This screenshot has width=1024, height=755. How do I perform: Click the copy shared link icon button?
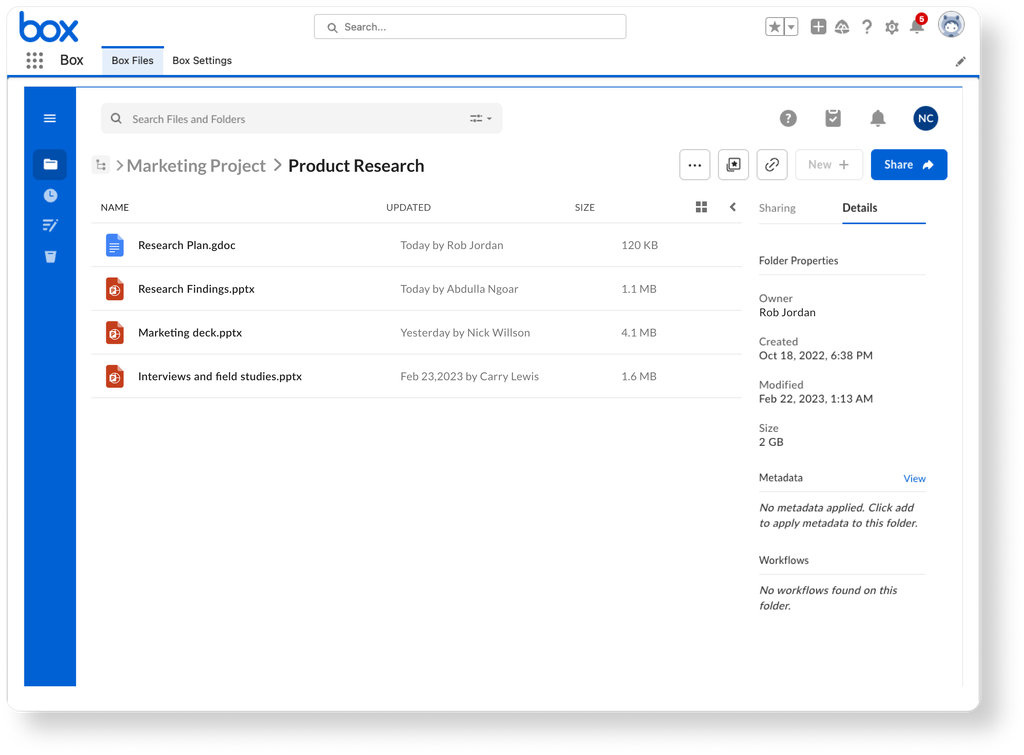coord(772,165)
